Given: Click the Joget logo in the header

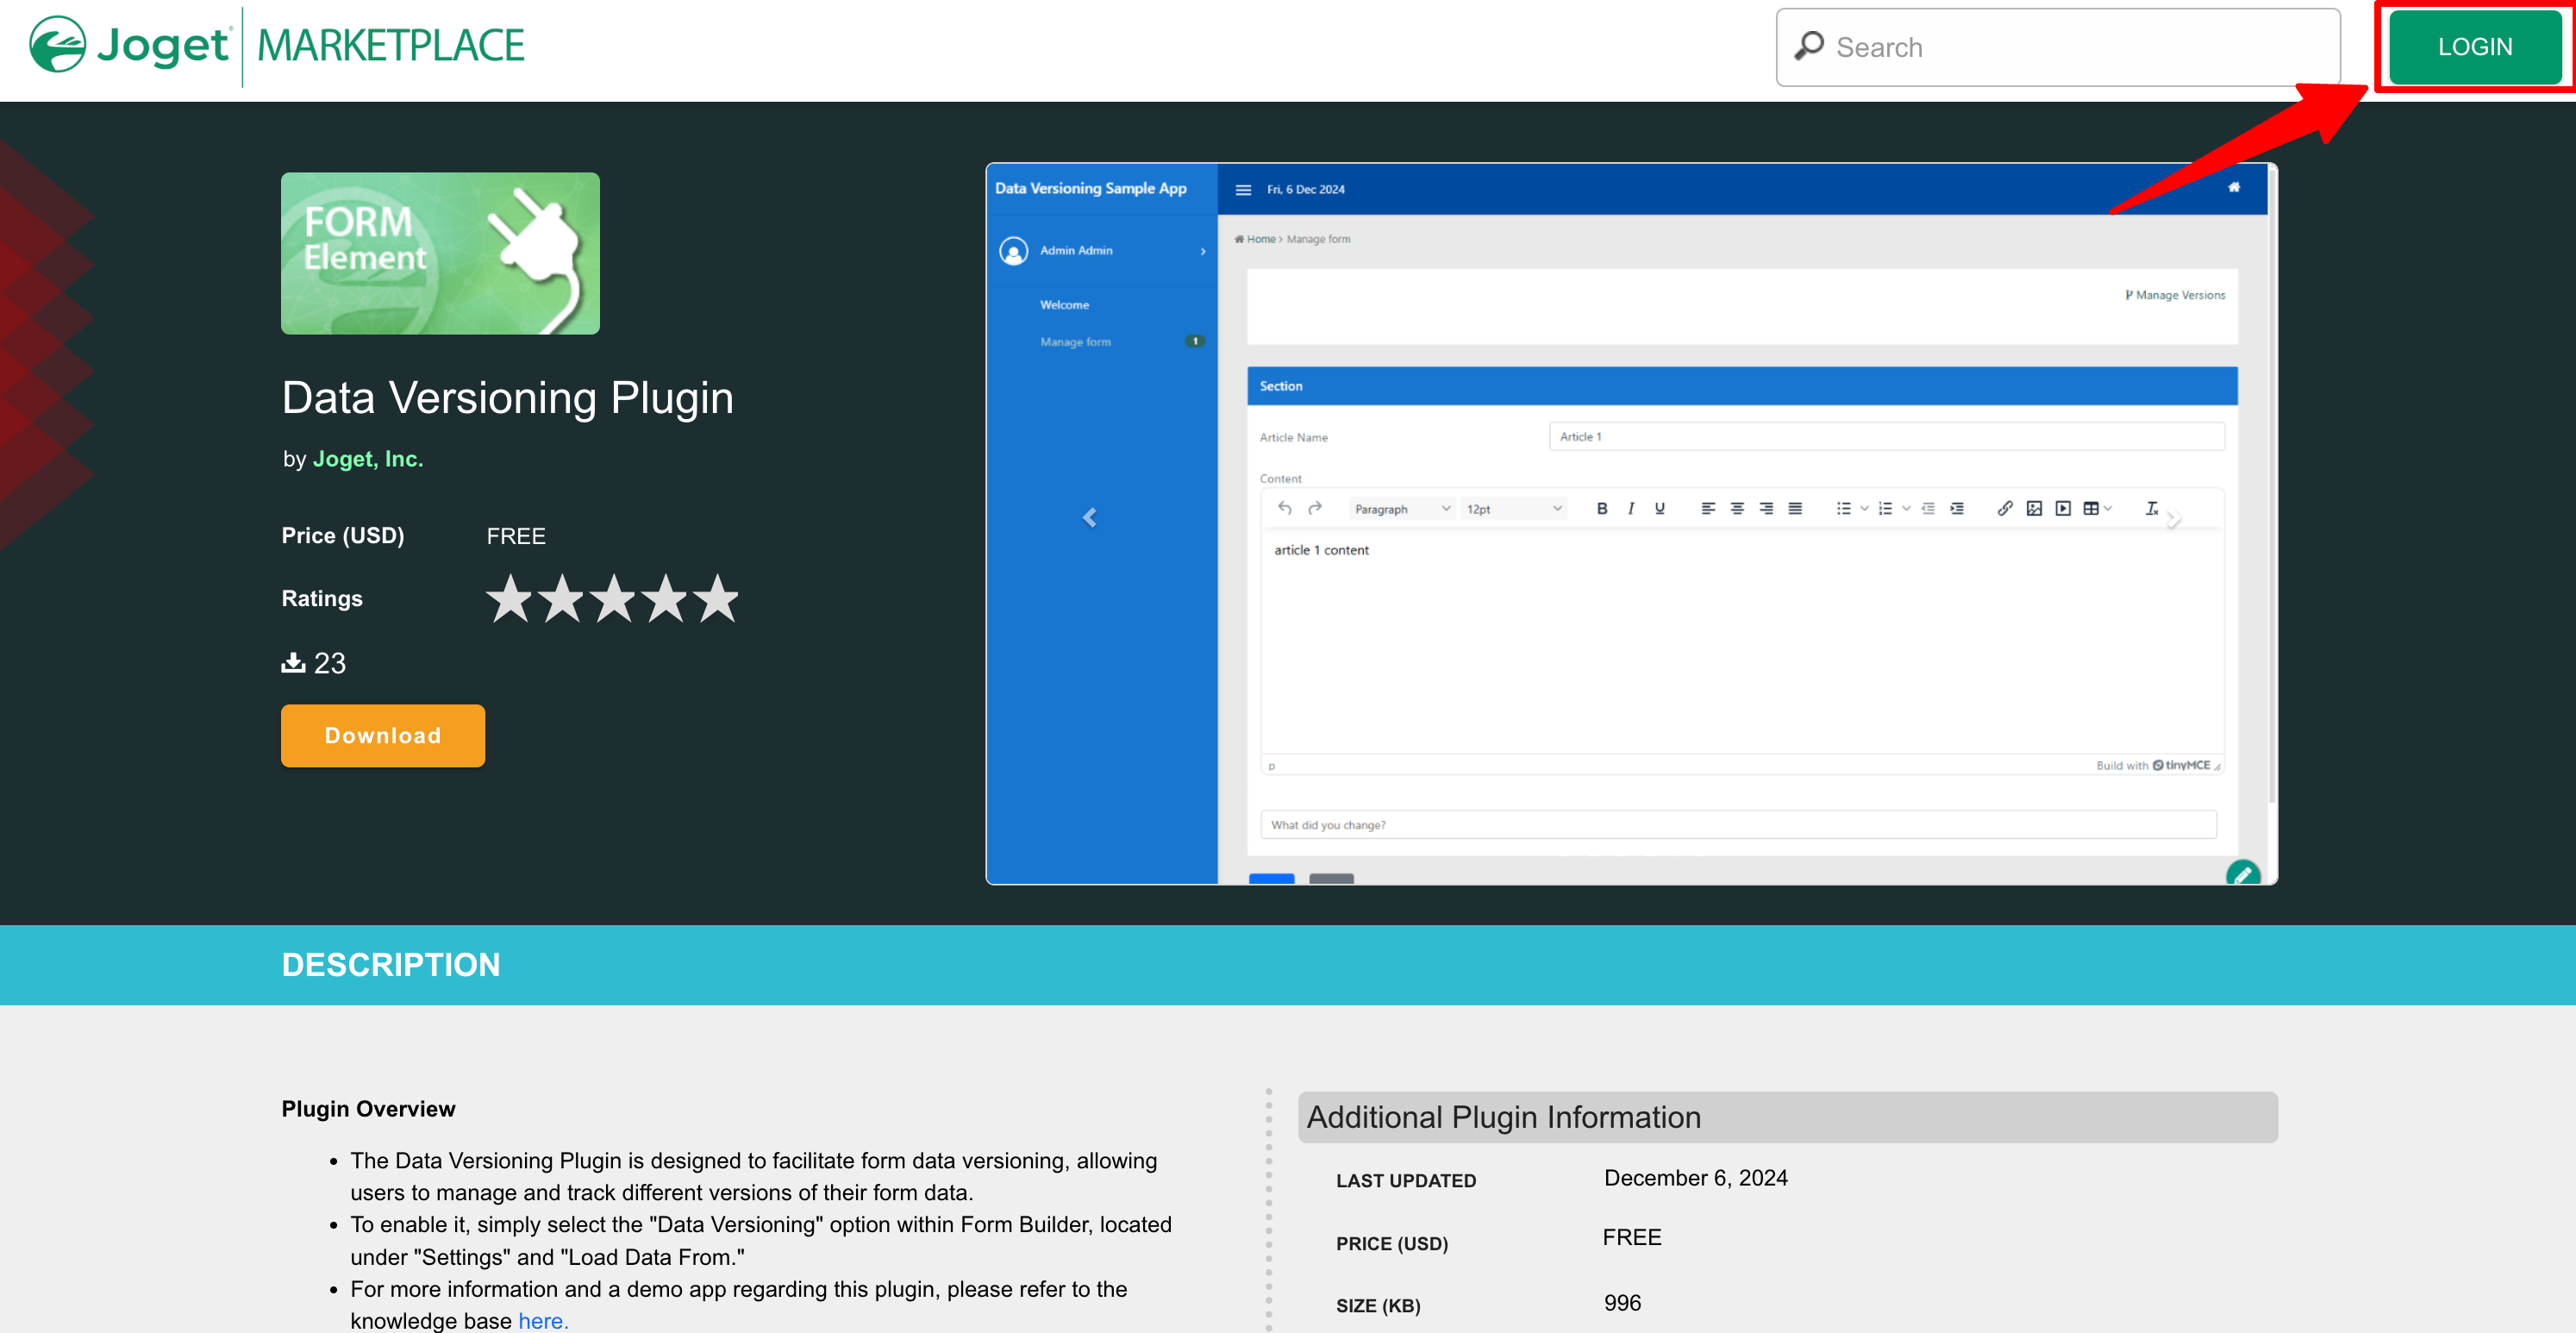Looking at the screenshot, I should click(x=130, y=45).
